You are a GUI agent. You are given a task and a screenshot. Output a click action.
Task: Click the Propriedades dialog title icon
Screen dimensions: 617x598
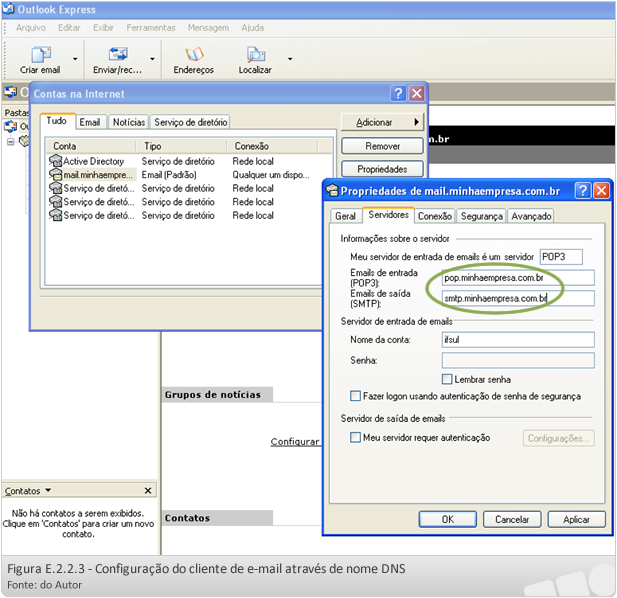click(x=333, y=191)
